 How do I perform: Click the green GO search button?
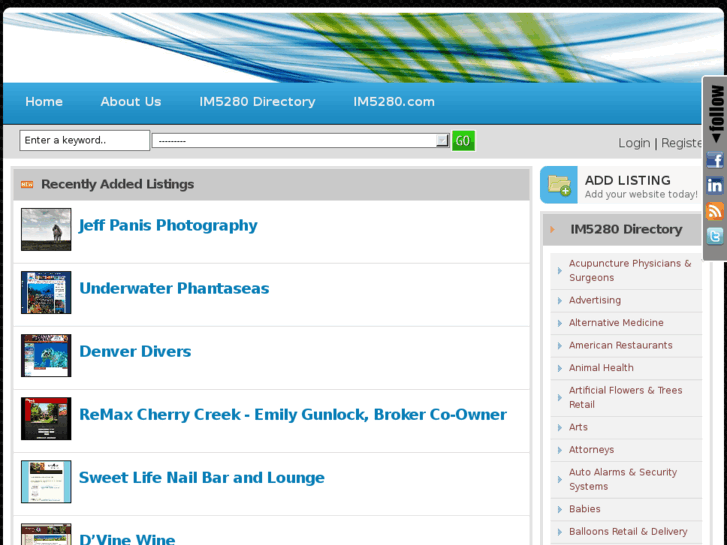(x=463, y=141)
